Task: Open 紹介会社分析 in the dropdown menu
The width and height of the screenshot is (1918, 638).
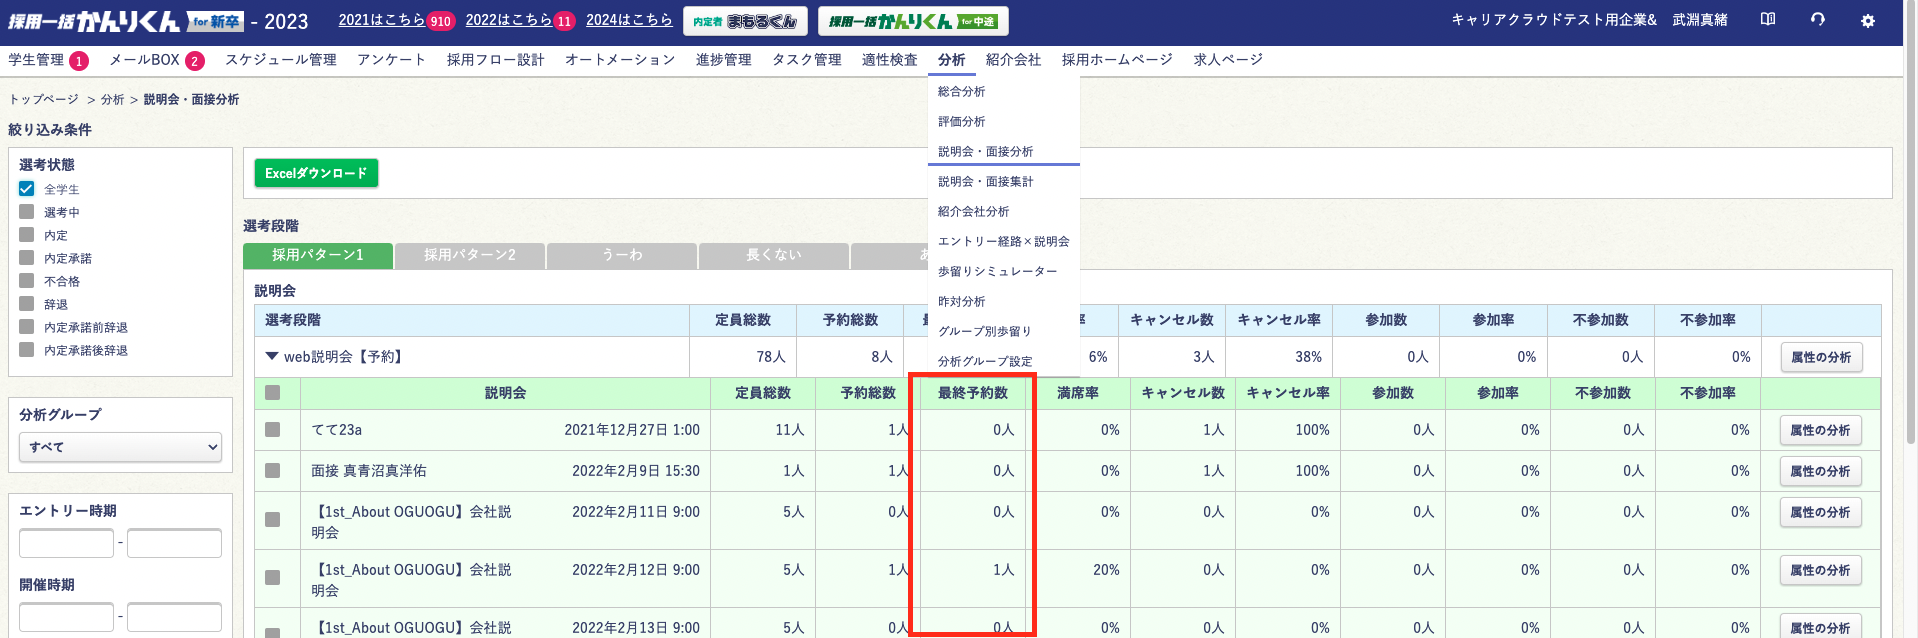Action: (x=973, y=211)
